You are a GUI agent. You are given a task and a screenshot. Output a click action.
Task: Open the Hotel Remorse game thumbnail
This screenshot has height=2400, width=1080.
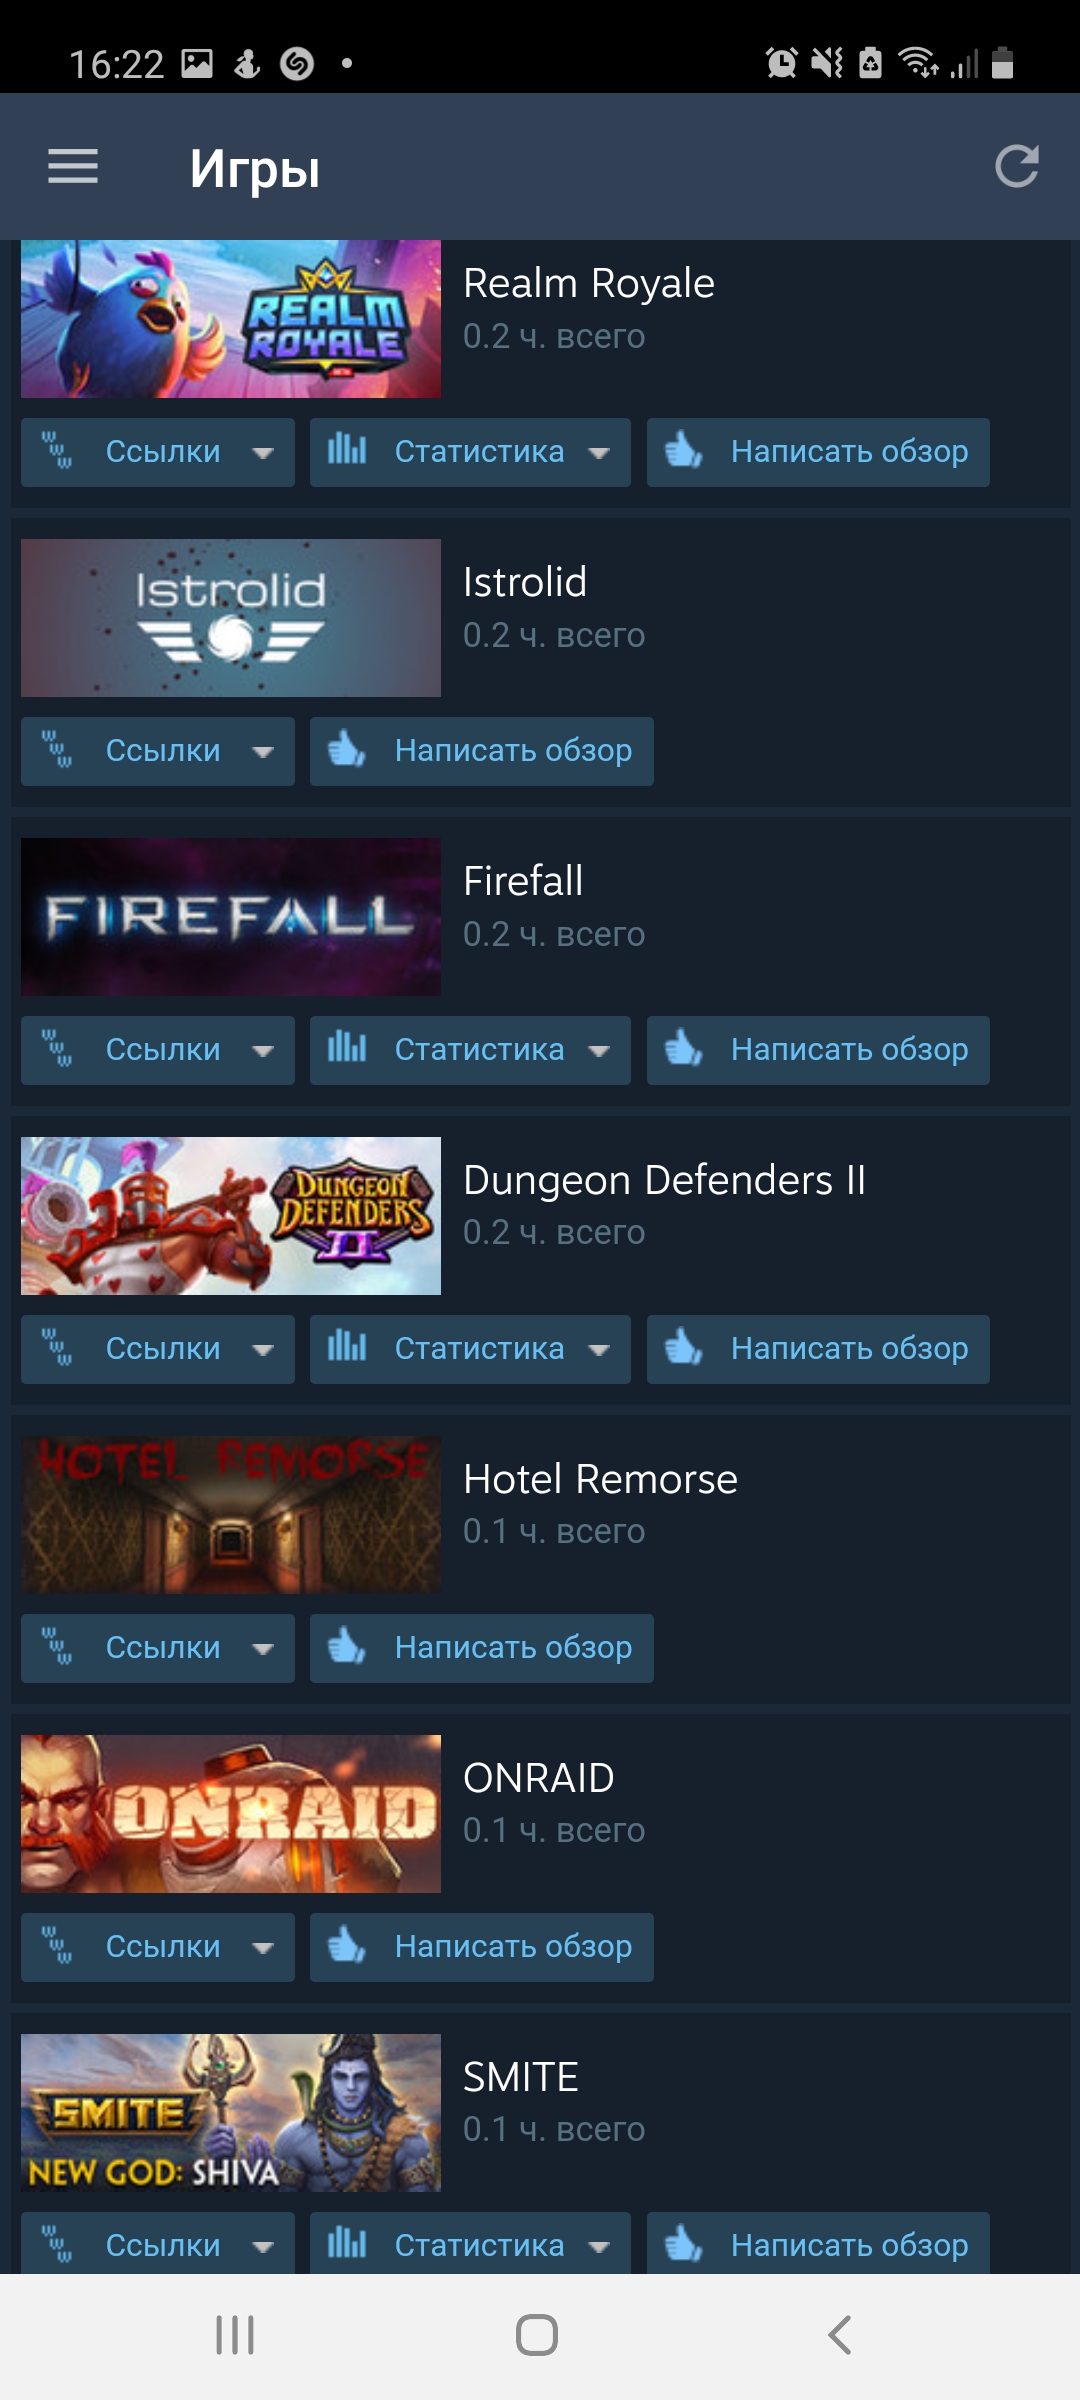[x=231, y=1515]
